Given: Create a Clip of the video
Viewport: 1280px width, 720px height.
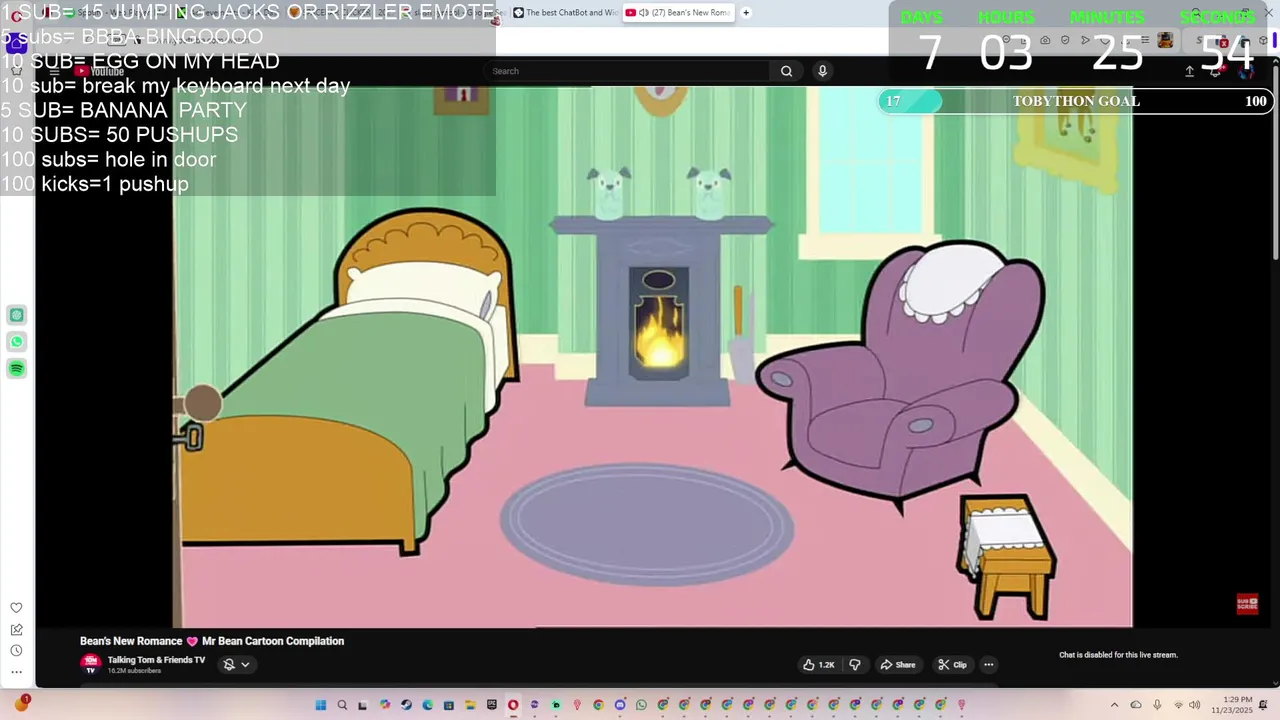Looking at the screenshot, I should pyautogui.click(x=952, y=665).
